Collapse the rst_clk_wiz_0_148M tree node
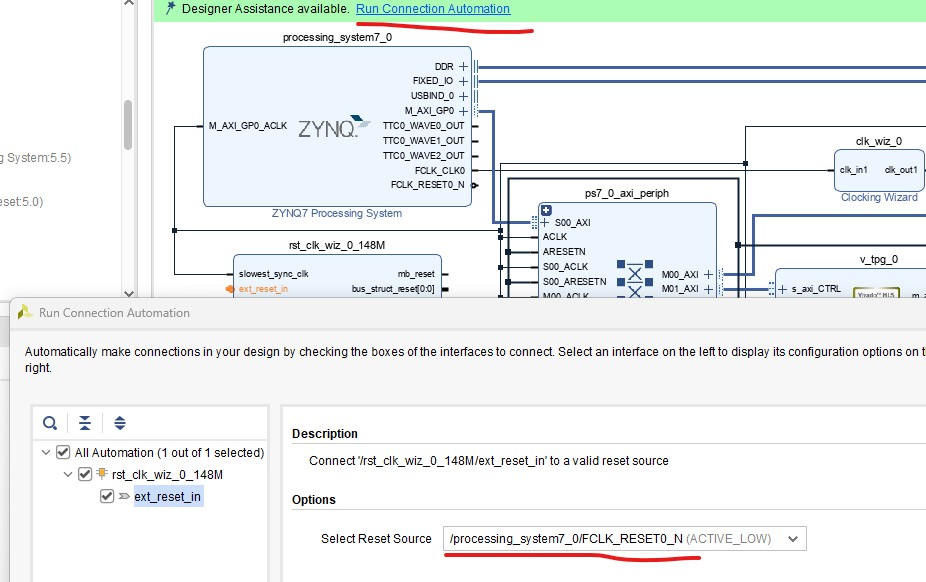Viewport: 926px width, 582px height. click(x=67, y=475)
